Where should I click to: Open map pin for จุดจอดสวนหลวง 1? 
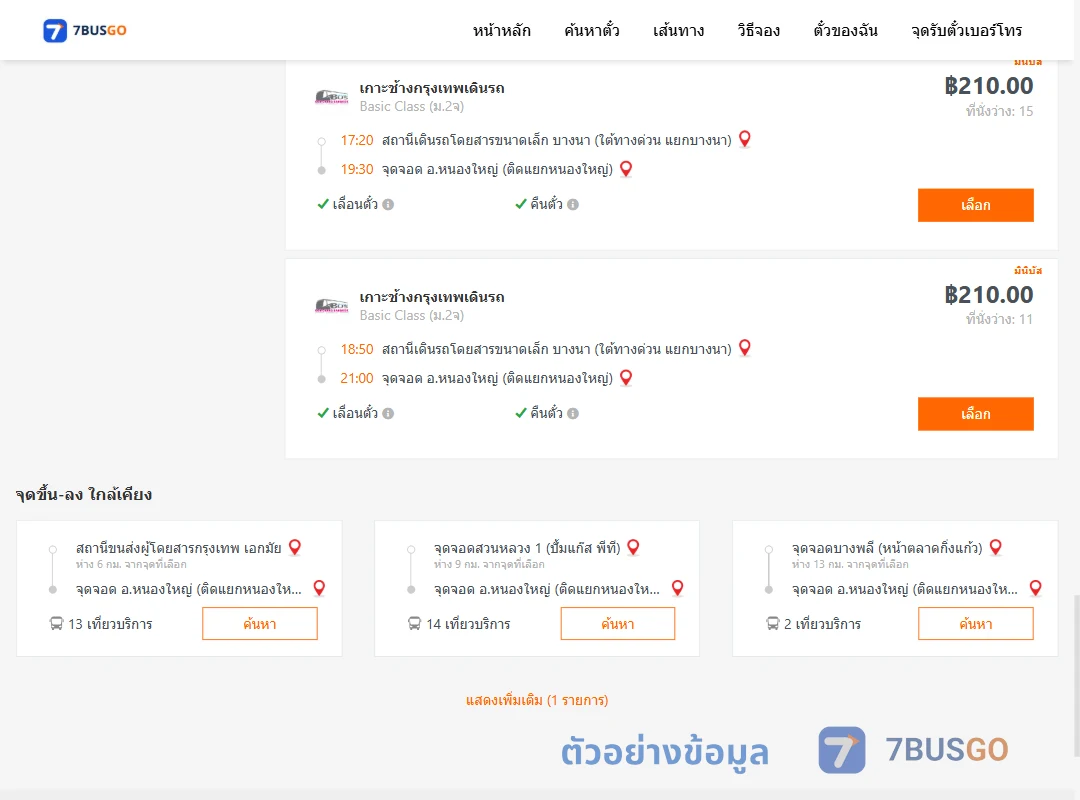coord(633,547)
